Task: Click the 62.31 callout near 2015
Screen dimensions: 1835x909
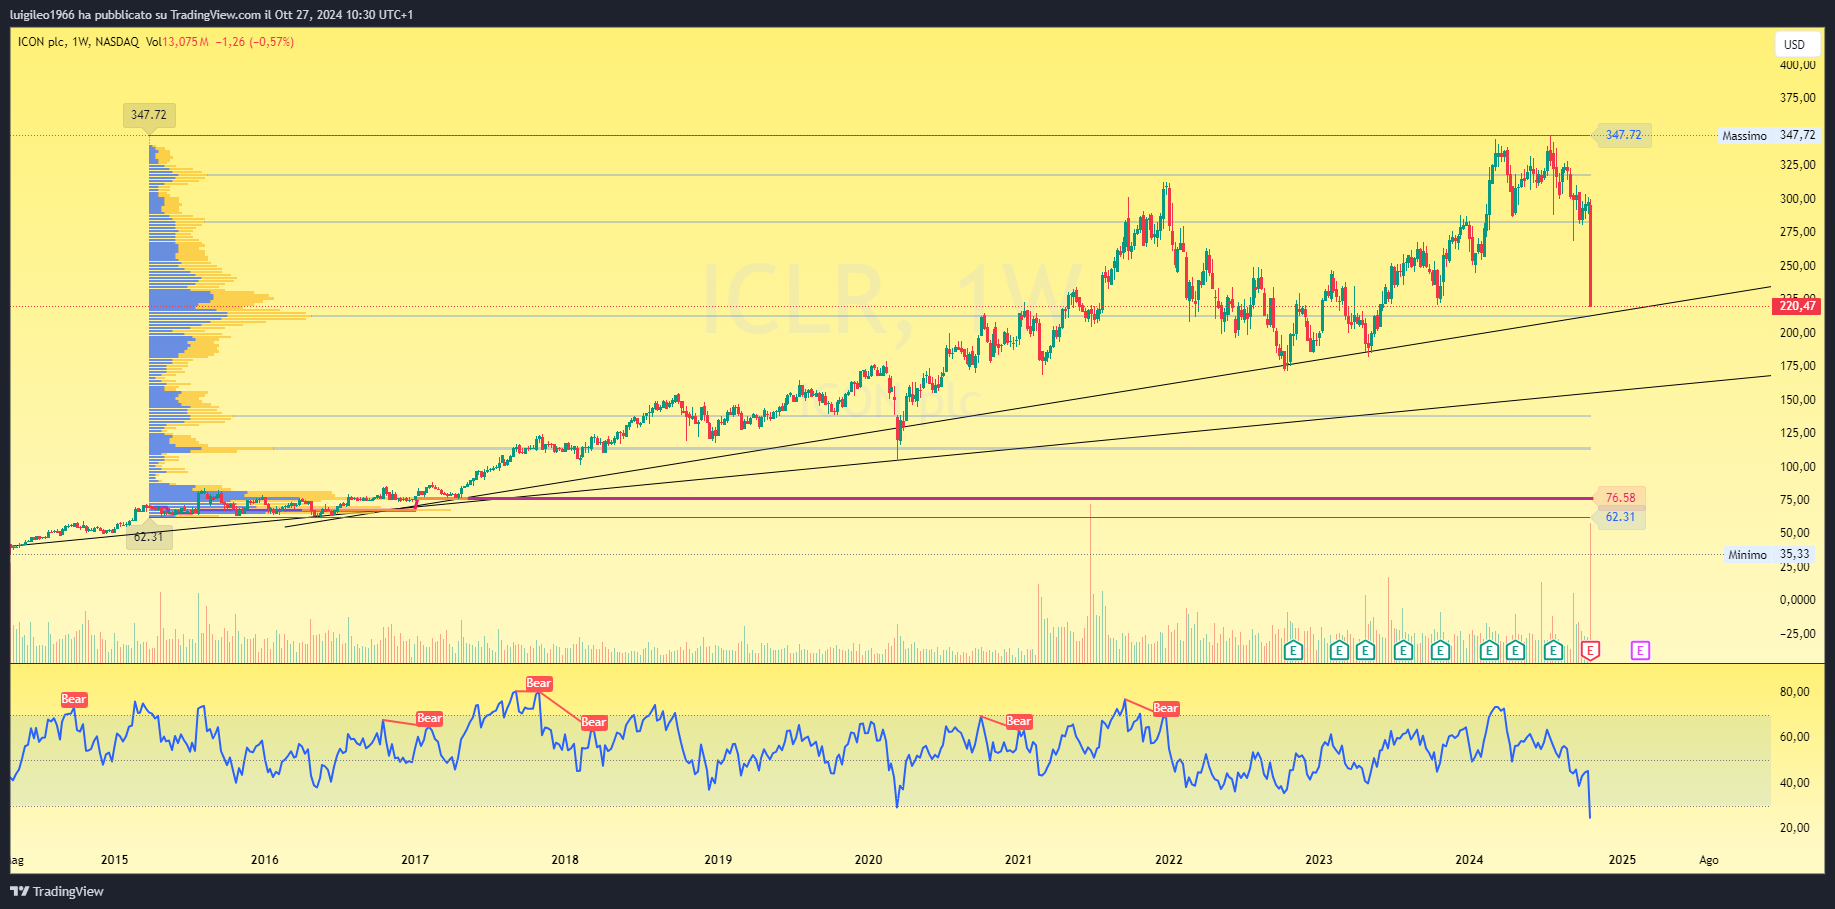Action: (x=149, y=537)
